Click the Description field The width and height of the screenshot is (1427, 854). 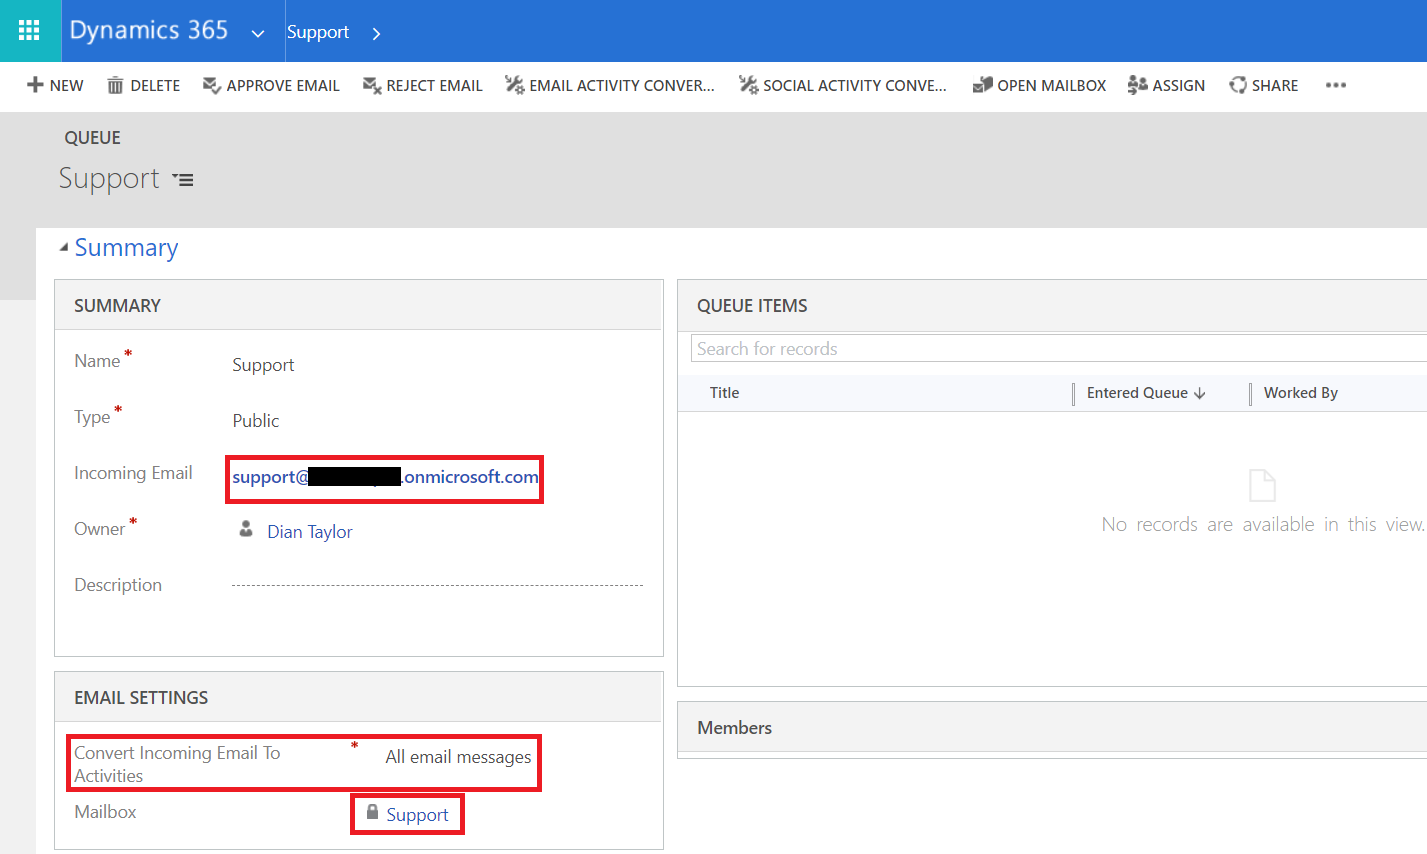coord(437,585)
